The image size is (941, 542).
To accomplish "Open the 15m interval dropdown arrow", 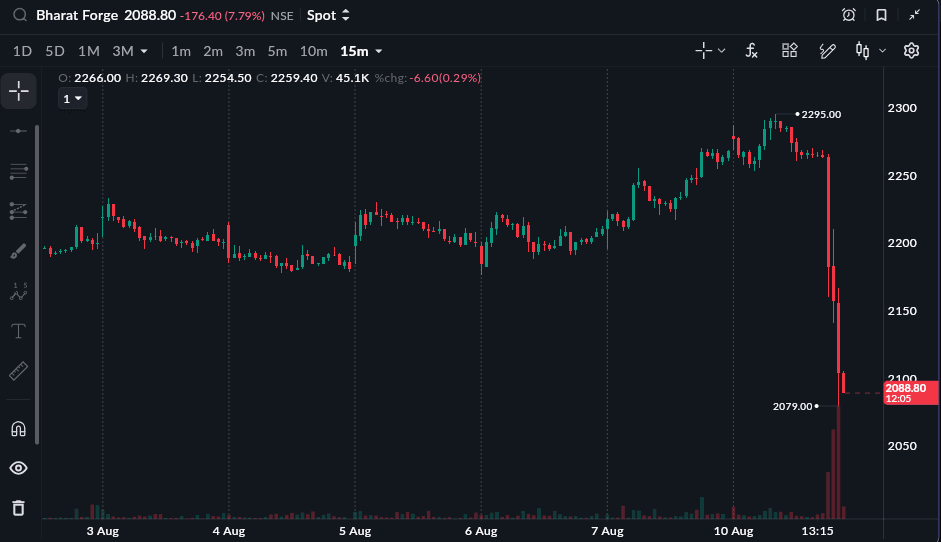I will [x=379, y=52].
